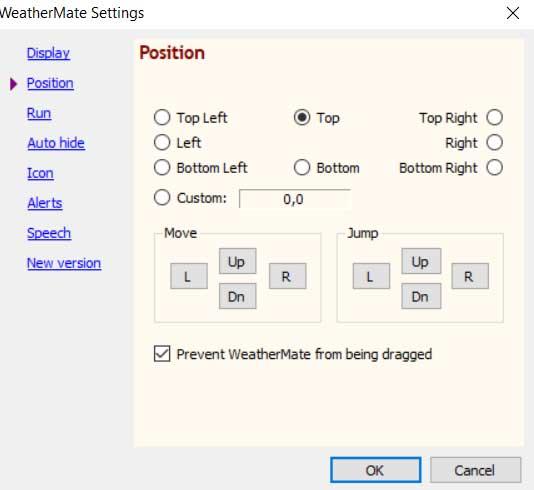The image size is (534, 490).
Task: Click Up in the Jump group
Action: point(421,261)
